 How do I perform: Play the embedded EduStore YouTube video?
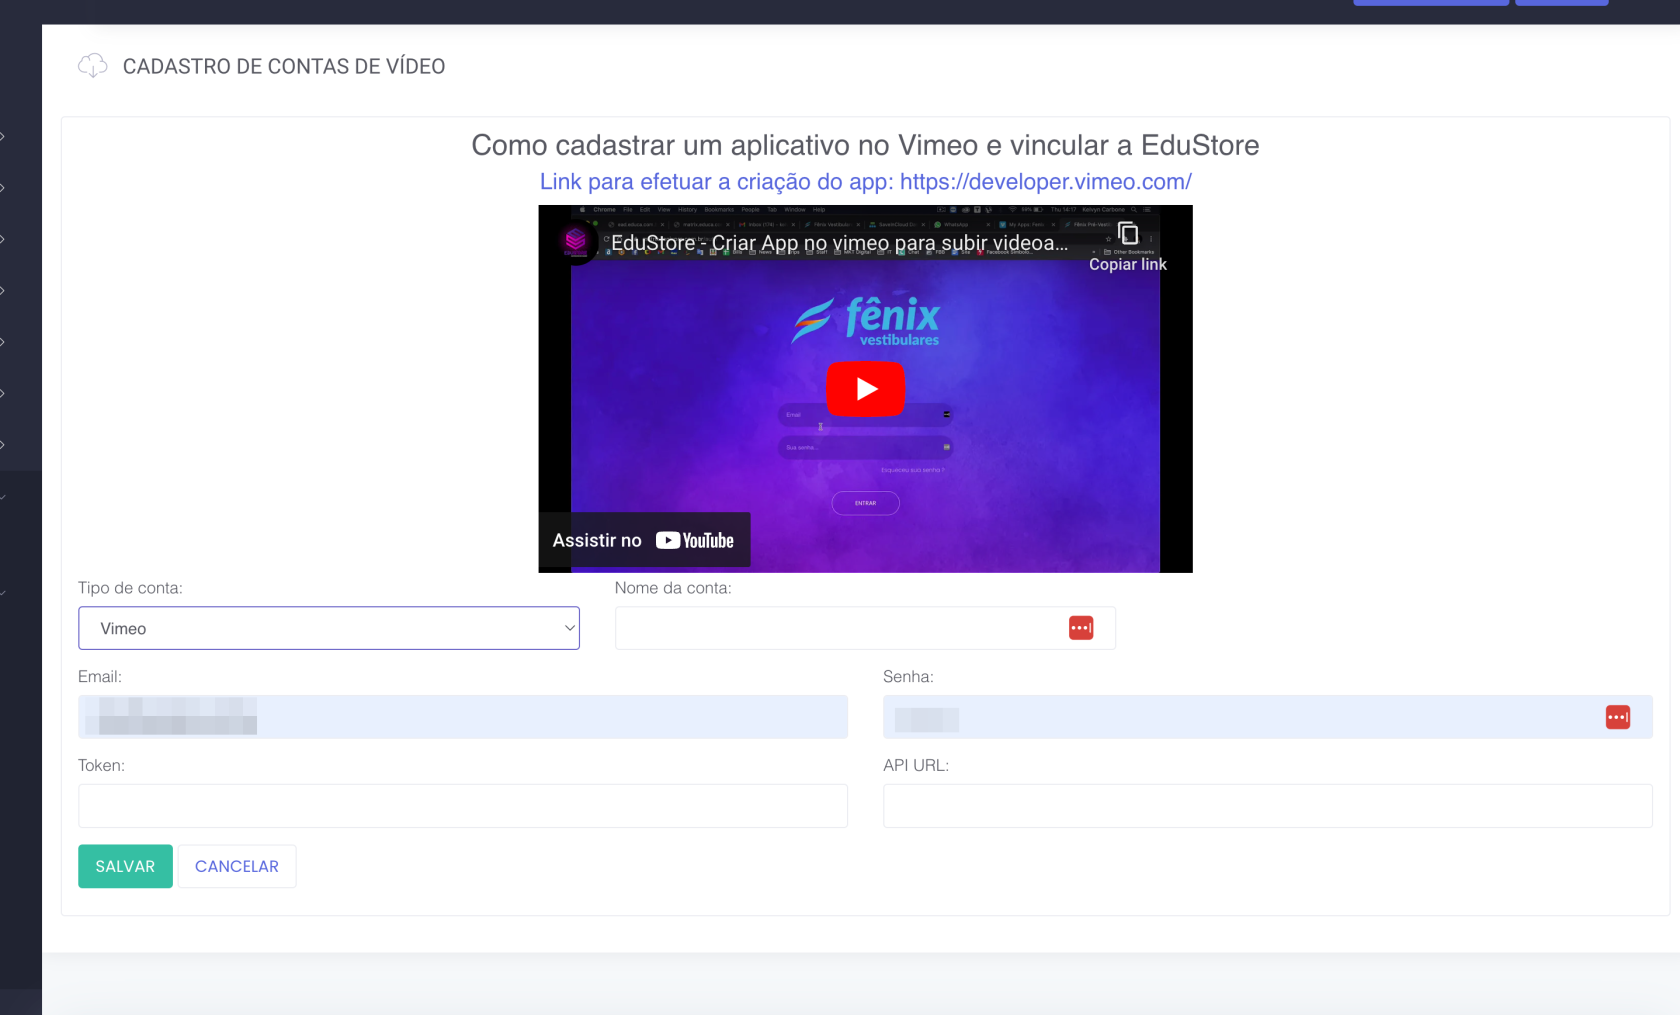tap(865, 389)
